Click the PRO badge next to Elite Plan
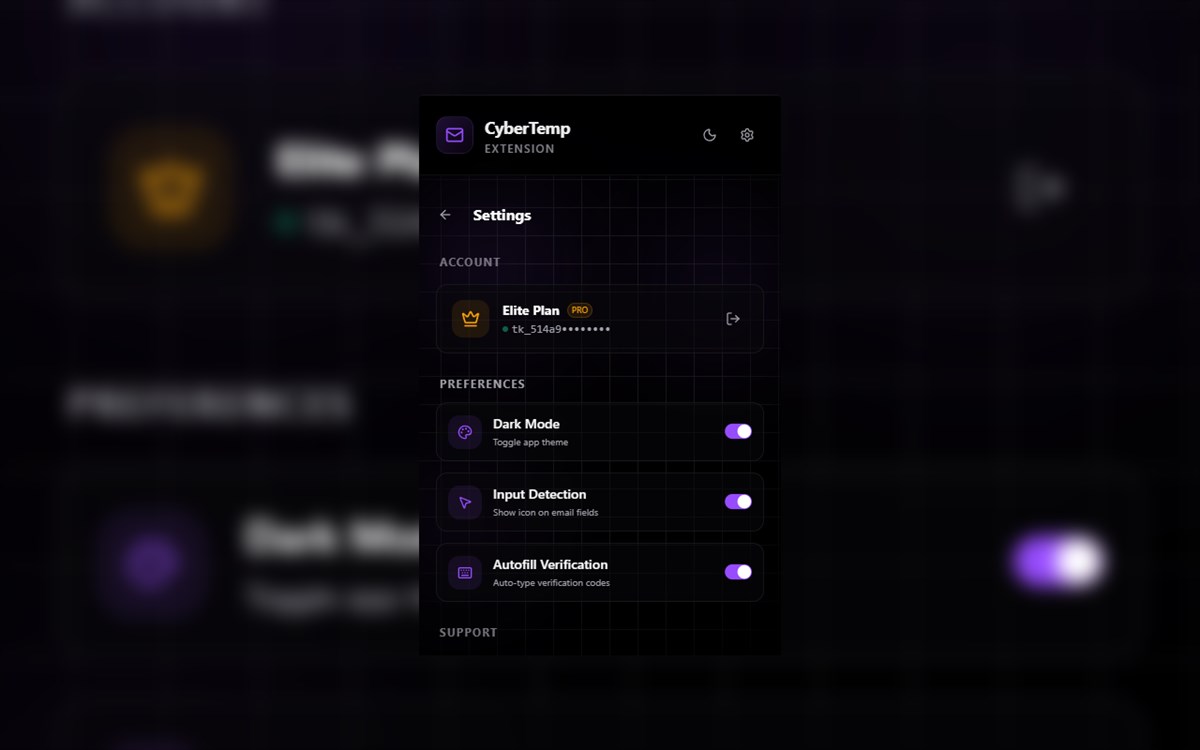 point(580,310)
